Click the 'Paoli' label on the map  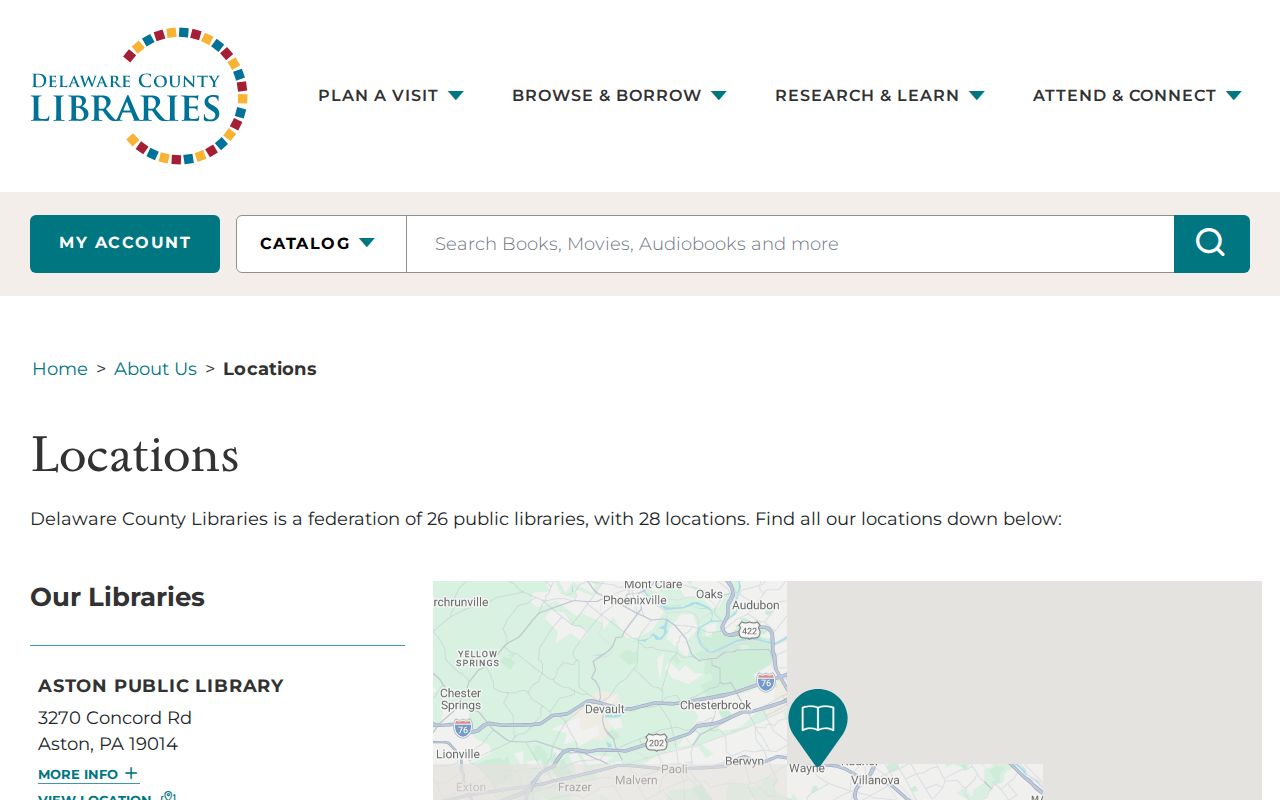(x=675, y=769)
